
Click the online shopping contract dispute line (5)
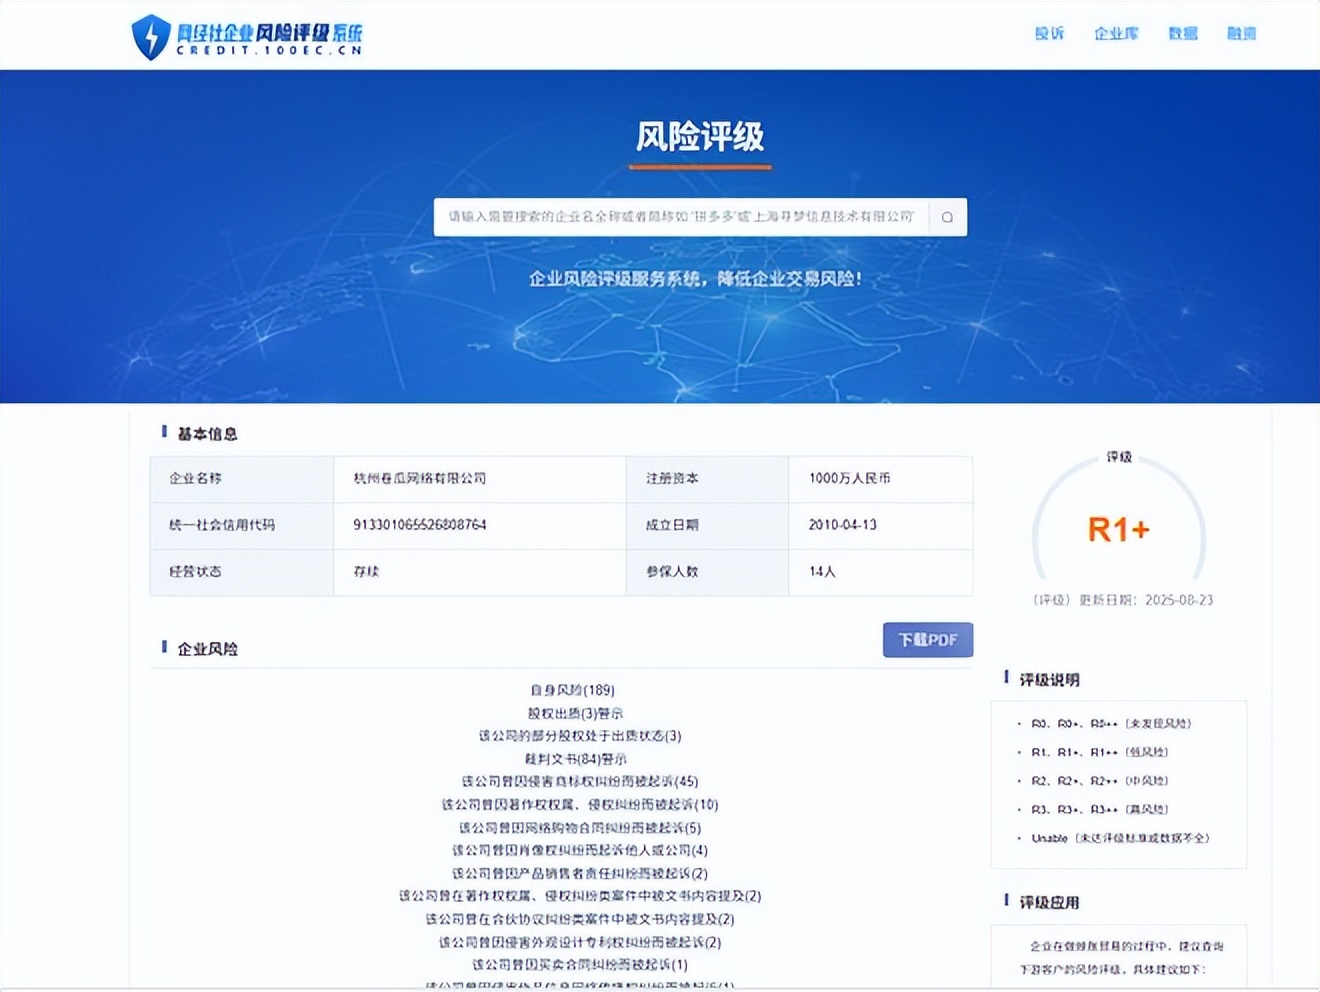pyautogui.click(x=580, y=827)
